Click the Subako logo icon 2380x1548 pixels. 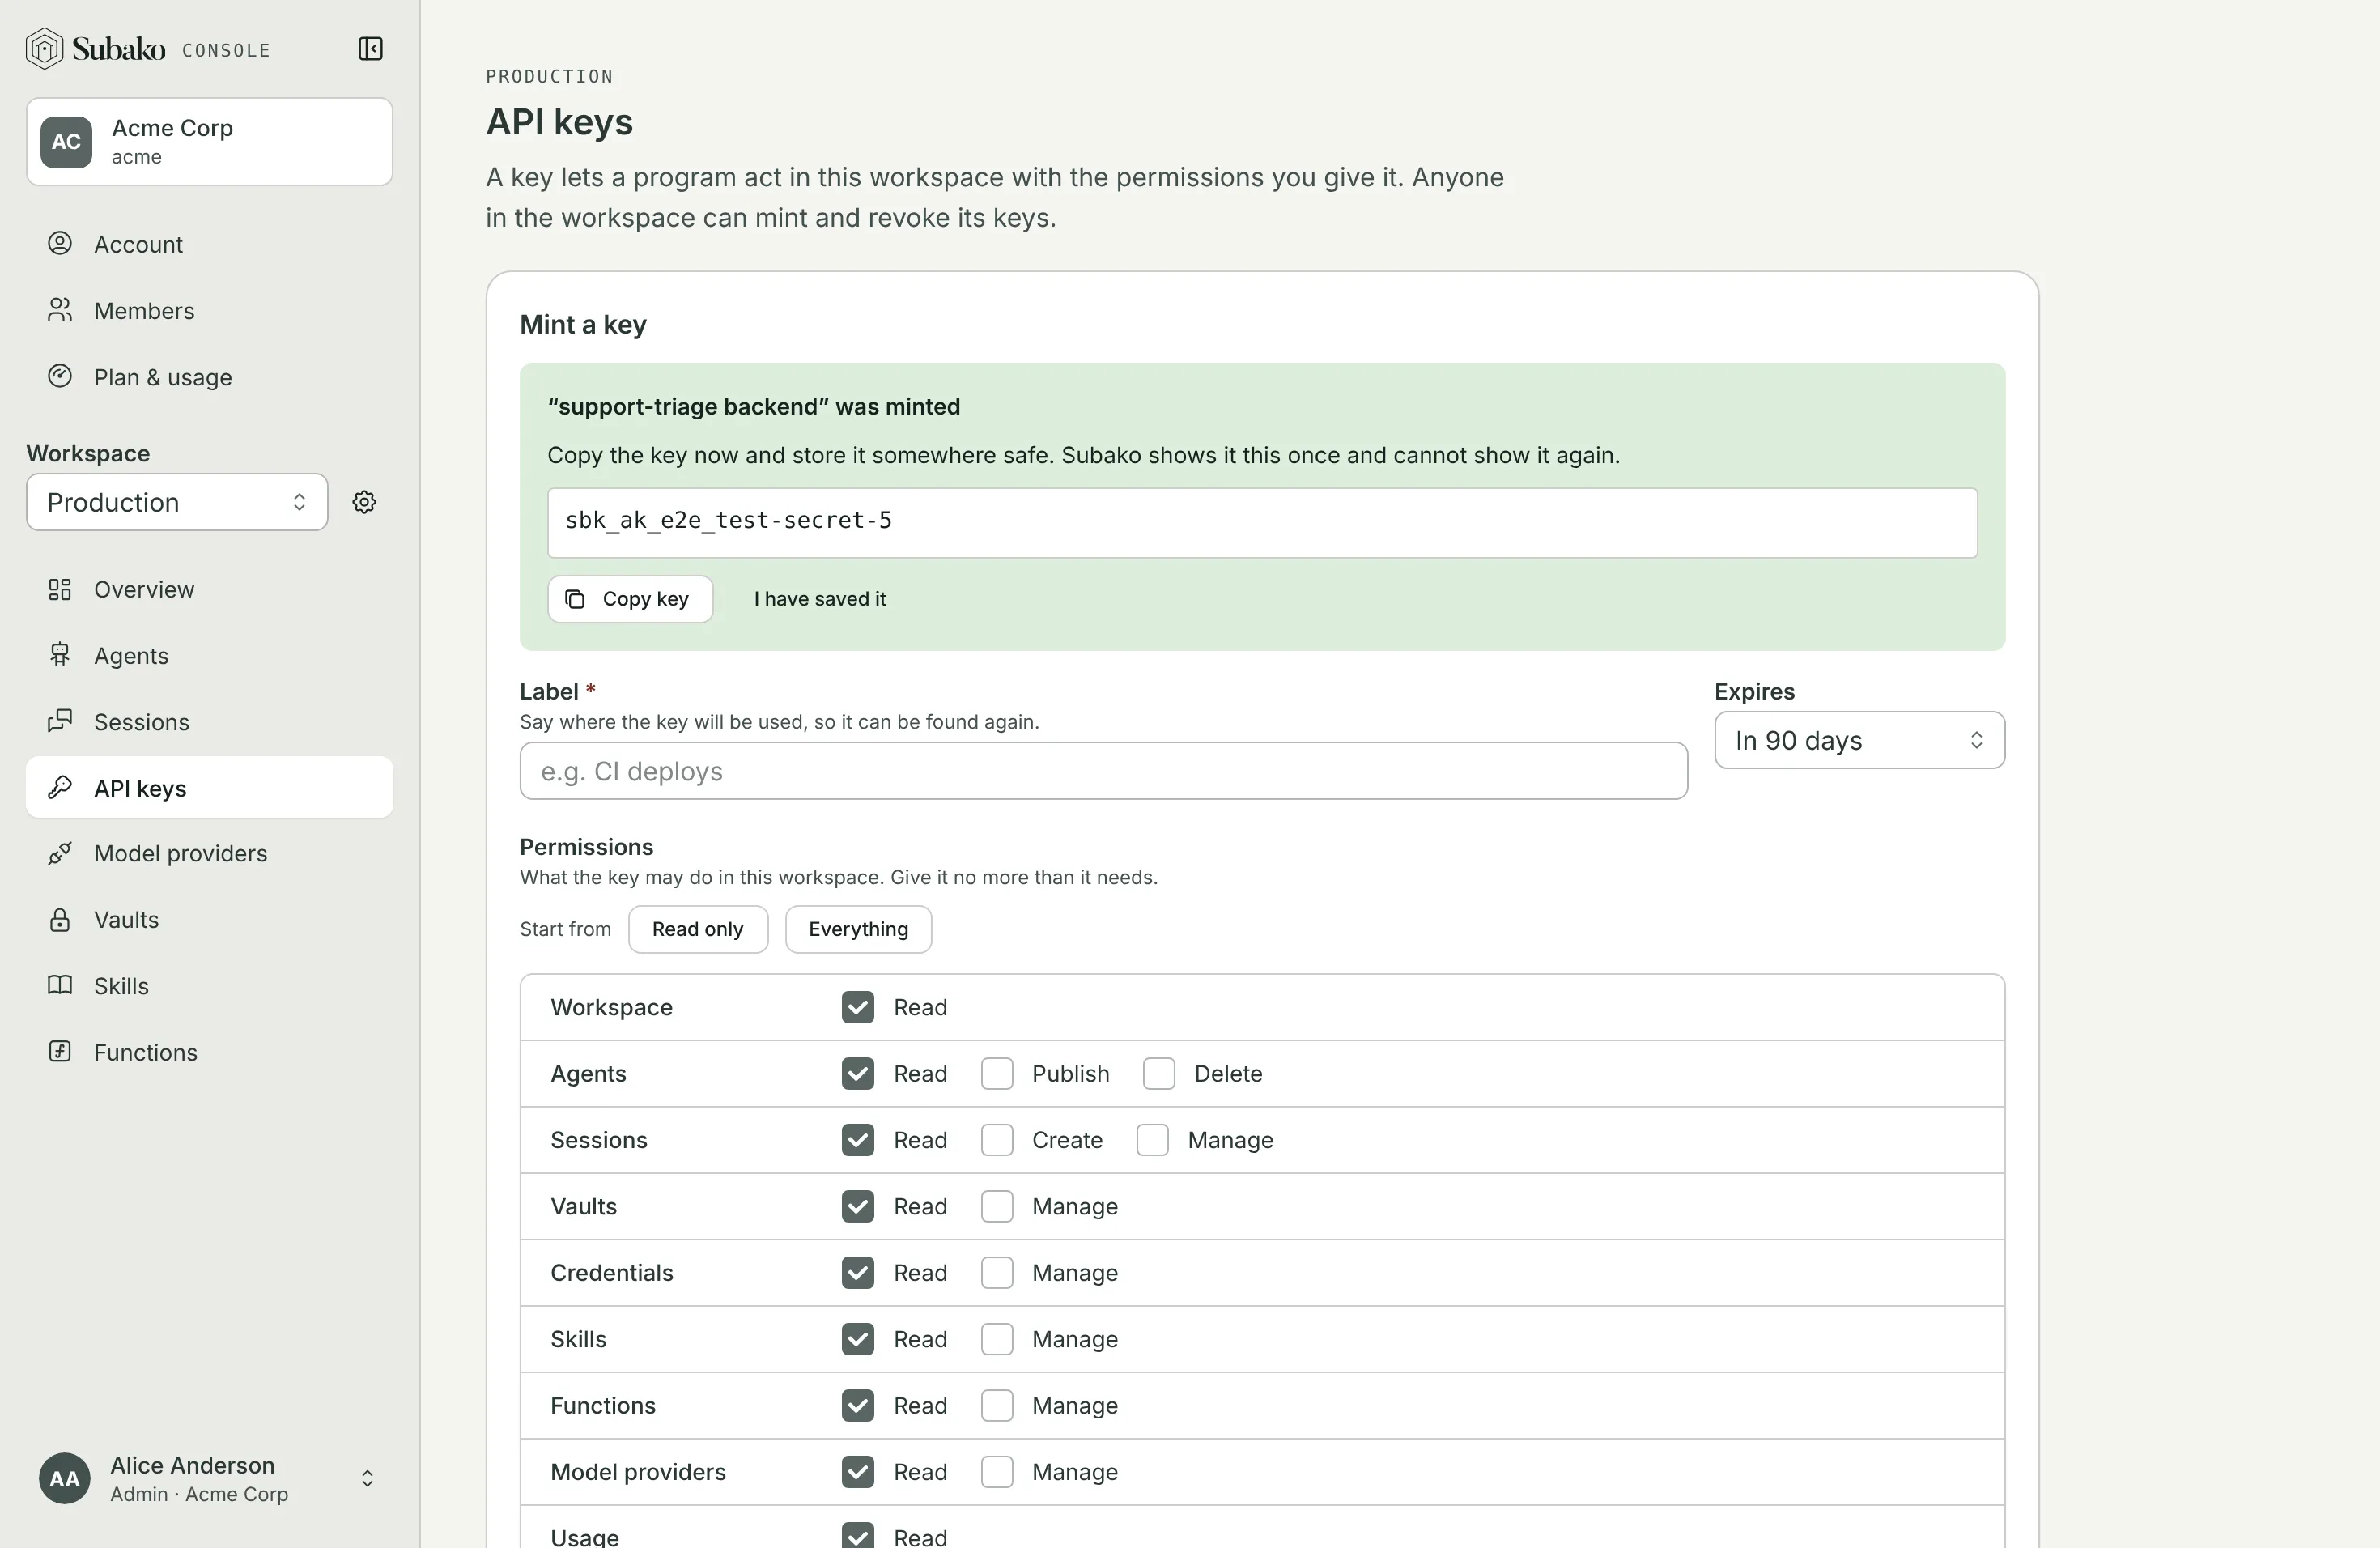[44, 49]
